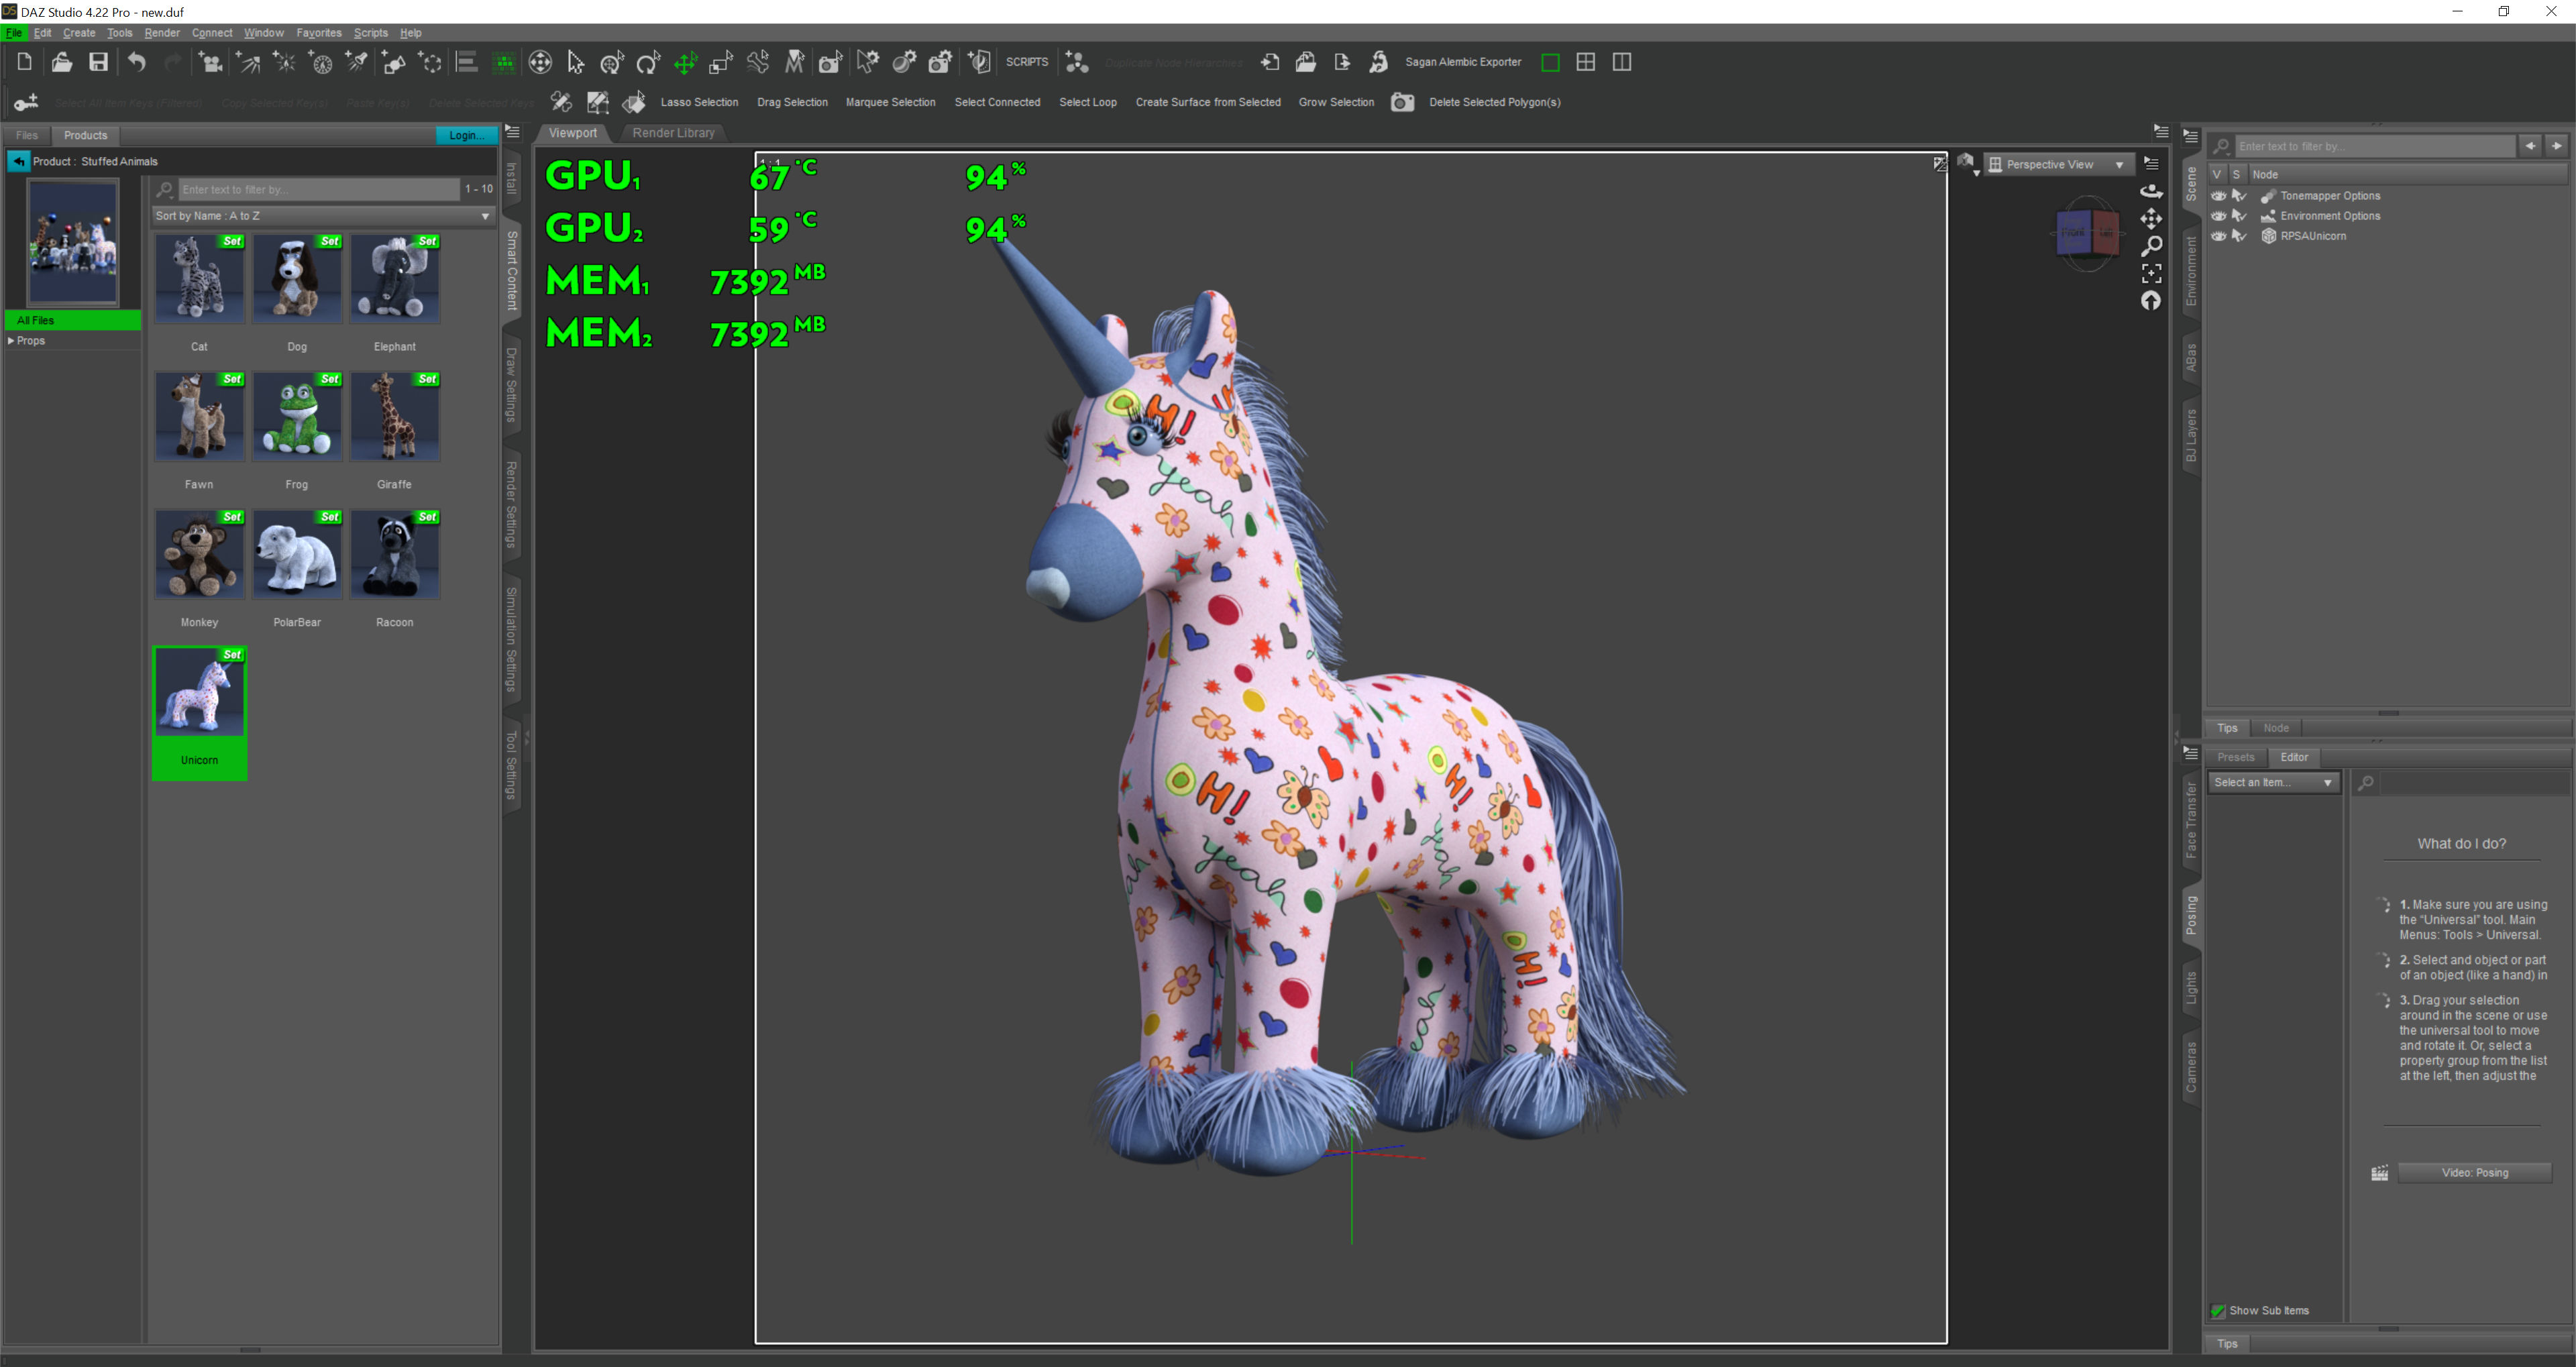Switch to the Render Library tab

tap(673, 133)
